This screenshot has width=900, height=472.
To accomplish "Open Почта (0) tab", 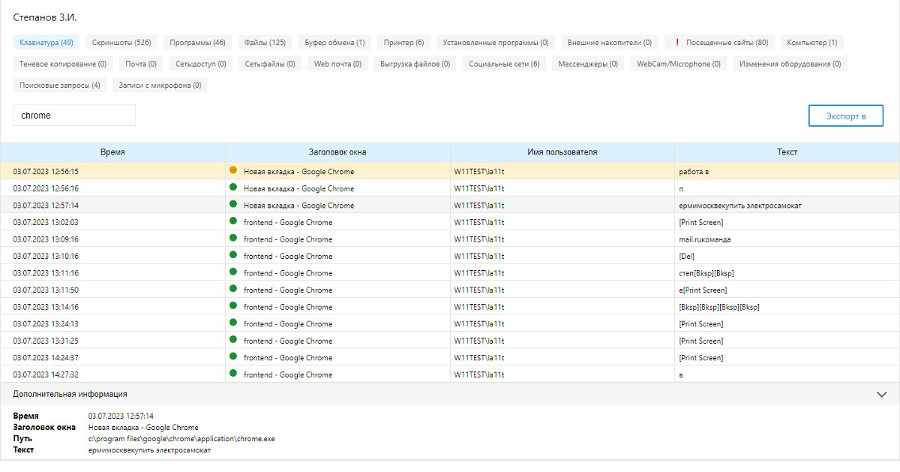I will pyautogui.click(x=141, y=64).
